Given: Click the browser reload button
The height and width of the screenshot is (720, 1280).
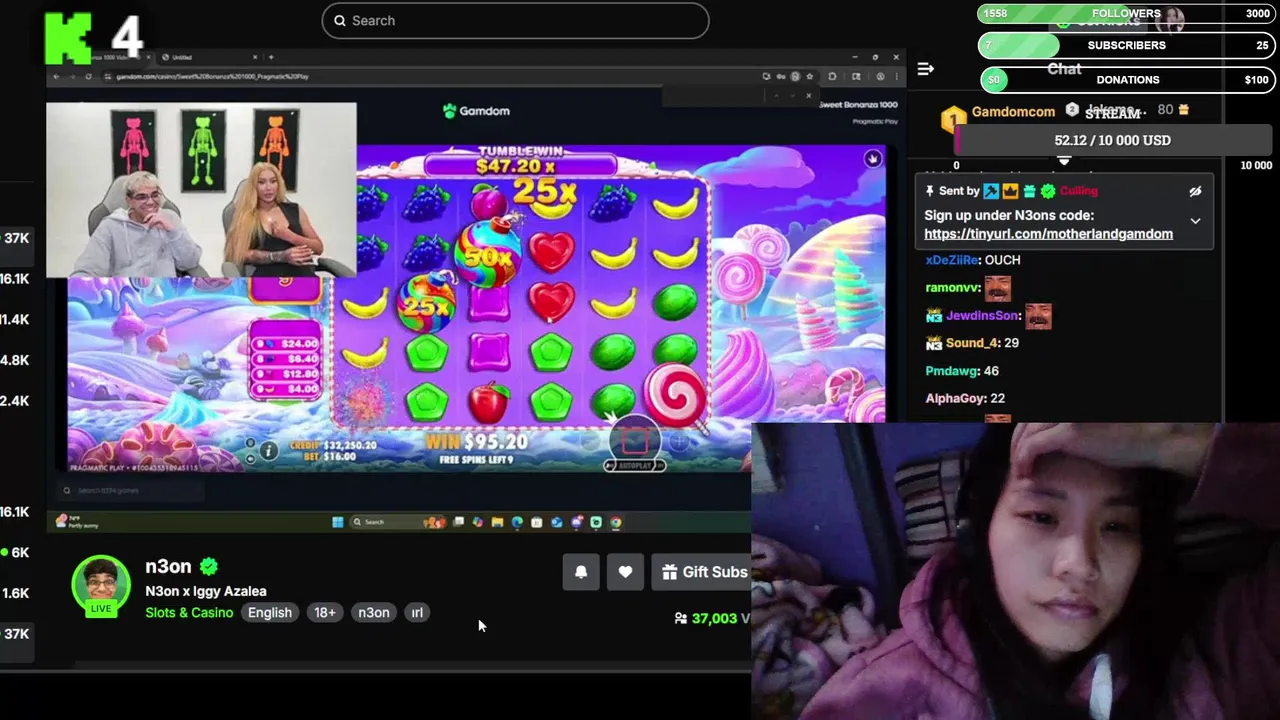Looking at the screenshot, I should click(88, 77).
